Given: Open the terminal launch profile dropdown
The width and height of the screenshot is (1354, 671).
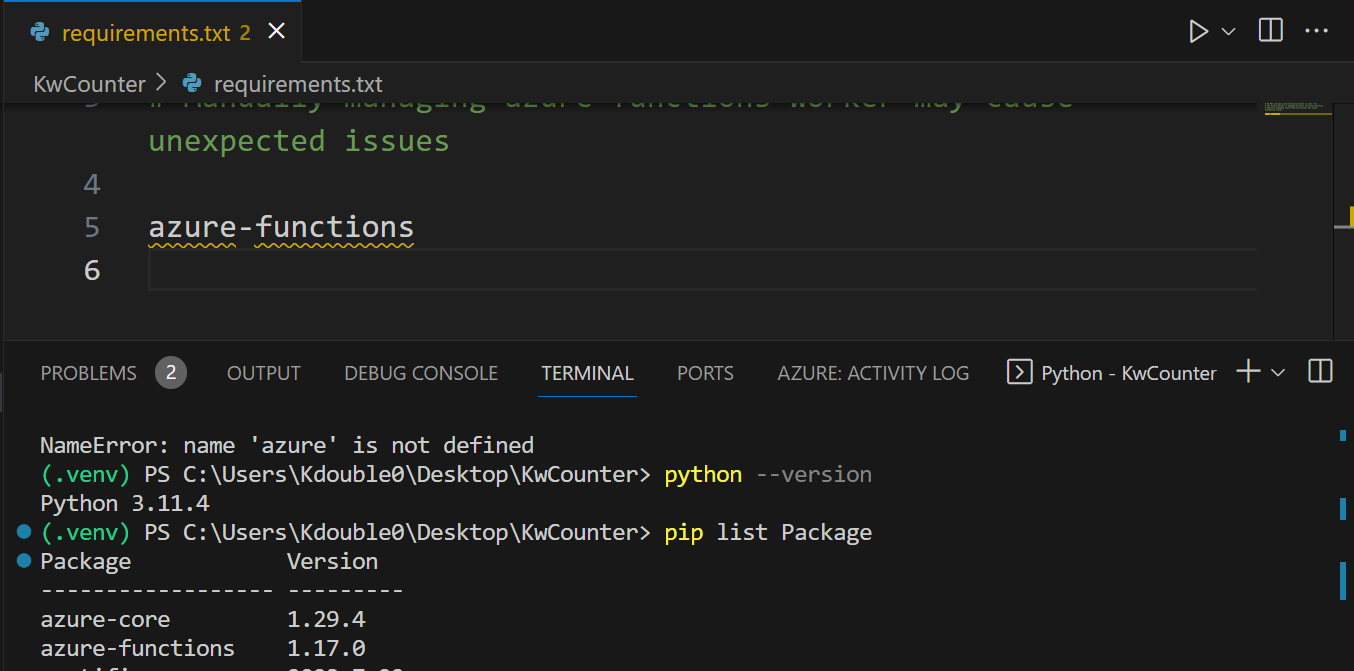Looking at the screenshot, I should point(1278,373).
